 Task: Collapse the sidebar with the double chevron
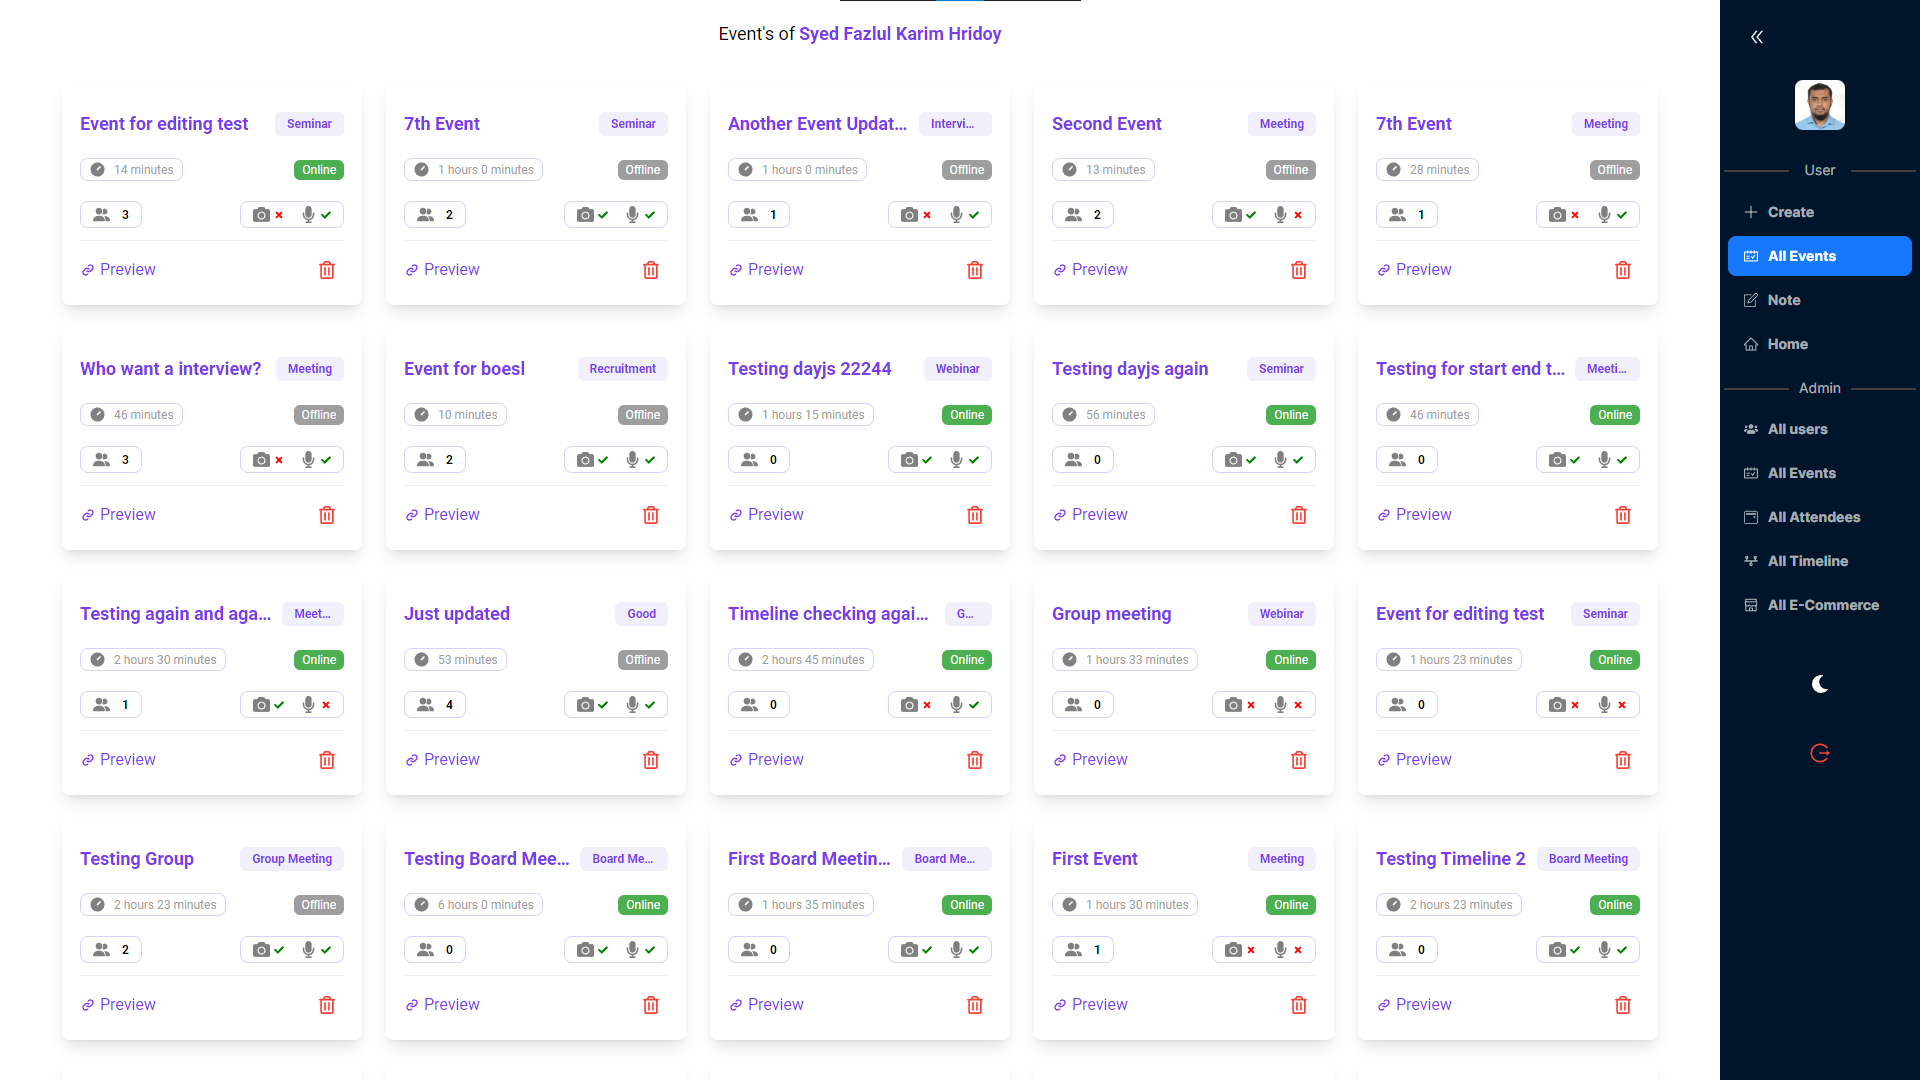pyautogui.click(x=1757, y=36)
